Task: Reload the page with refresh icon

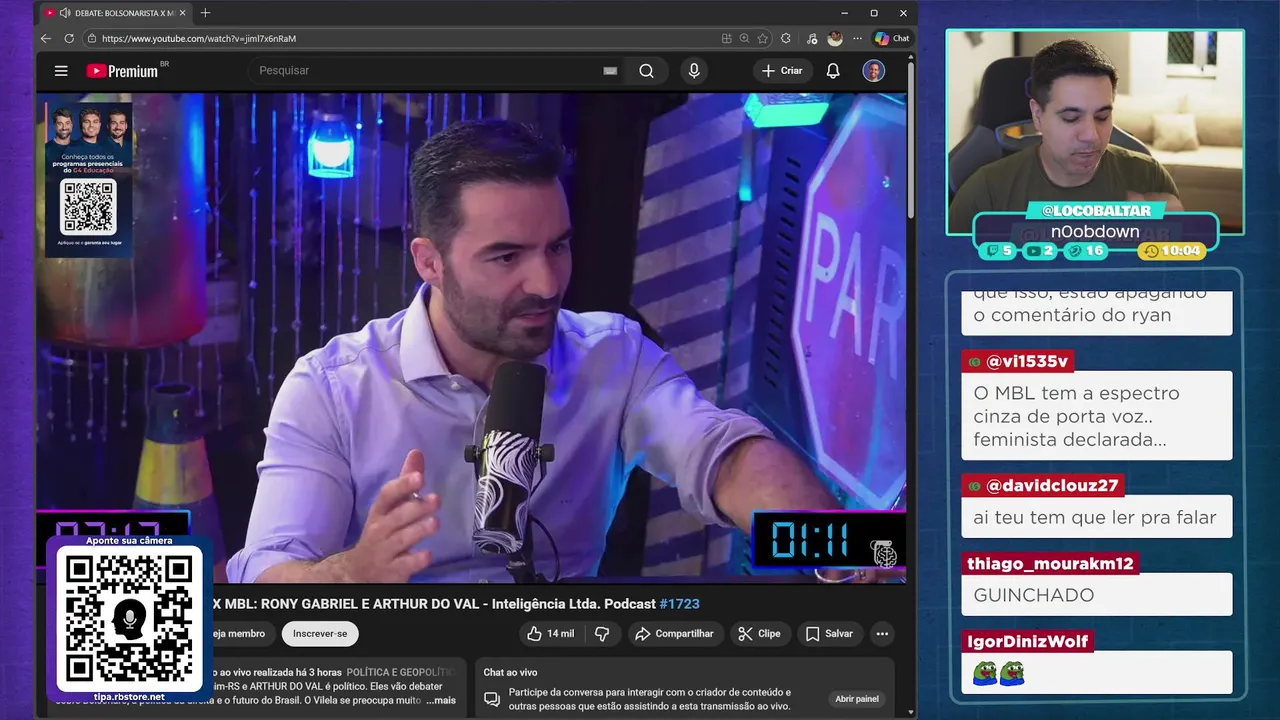Action: 69,38
